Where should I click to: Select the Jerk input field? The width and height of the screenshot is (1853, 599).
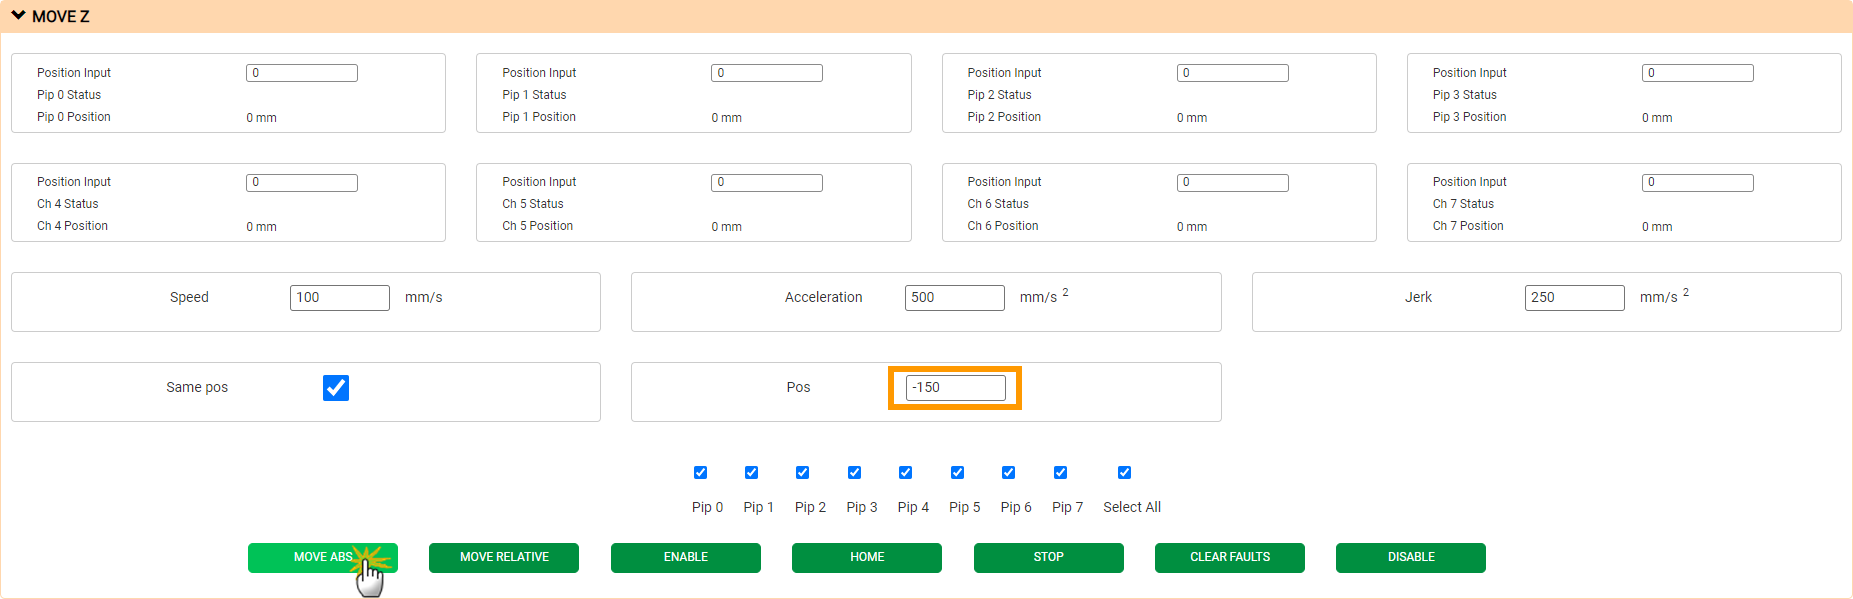coord(1574,298)
